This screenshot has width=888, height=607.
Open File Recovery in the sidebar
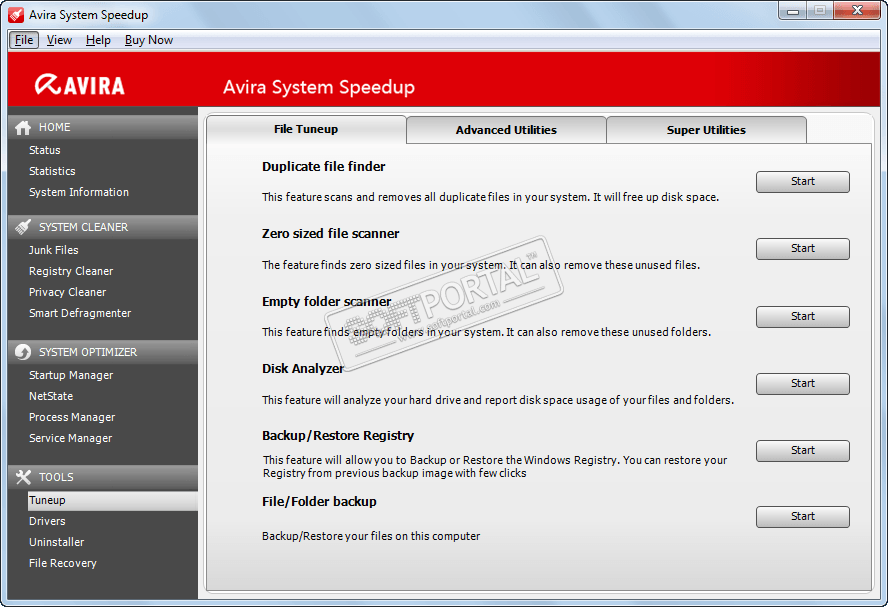tap(63, 563)
